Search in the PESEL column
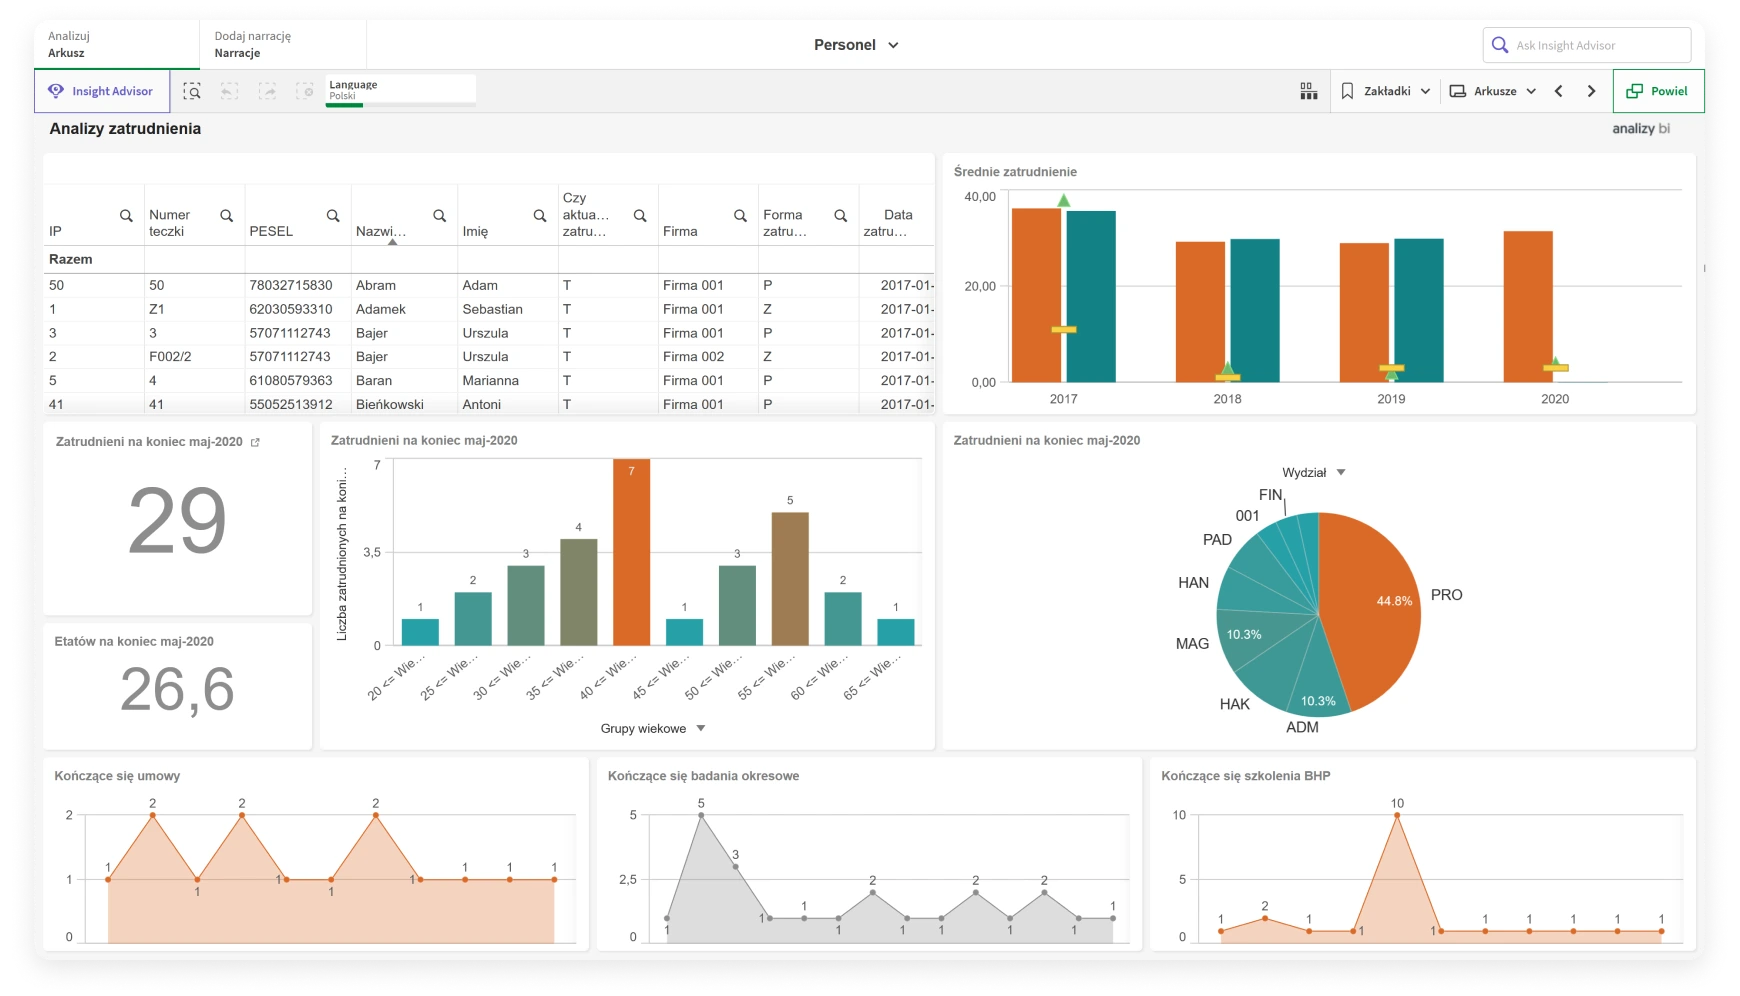The image size is (1740, 996). tap(333, 216)
